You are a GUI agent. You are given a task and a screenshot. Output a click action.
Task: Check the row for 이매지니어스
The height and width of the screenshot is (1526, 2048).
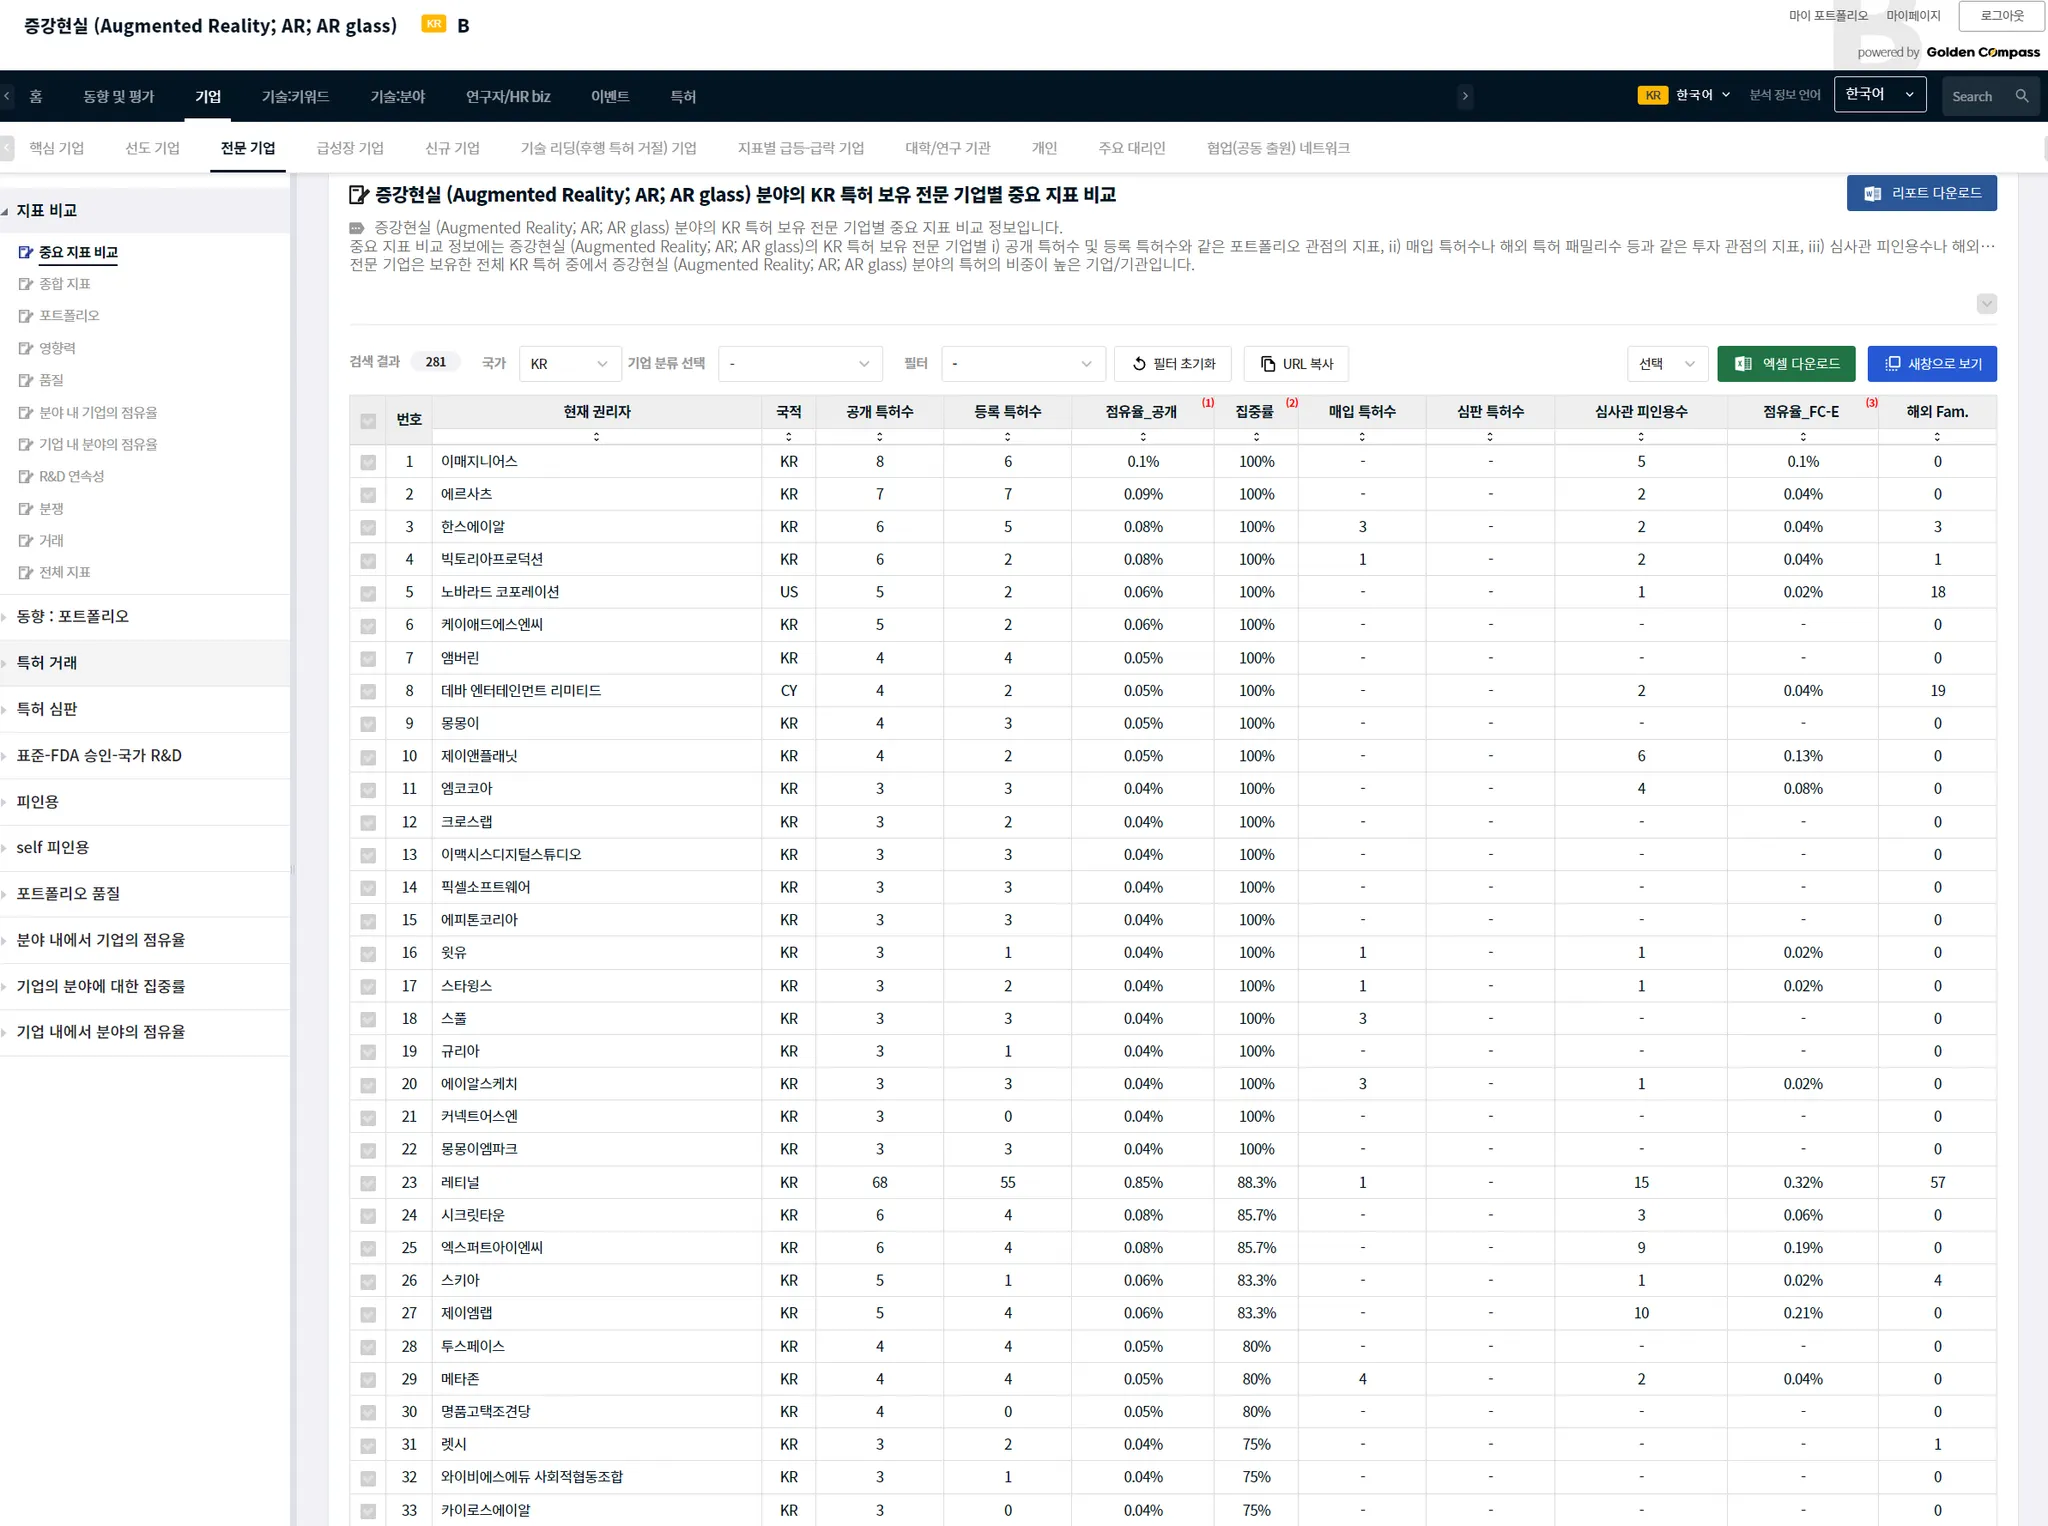point(368,462)
